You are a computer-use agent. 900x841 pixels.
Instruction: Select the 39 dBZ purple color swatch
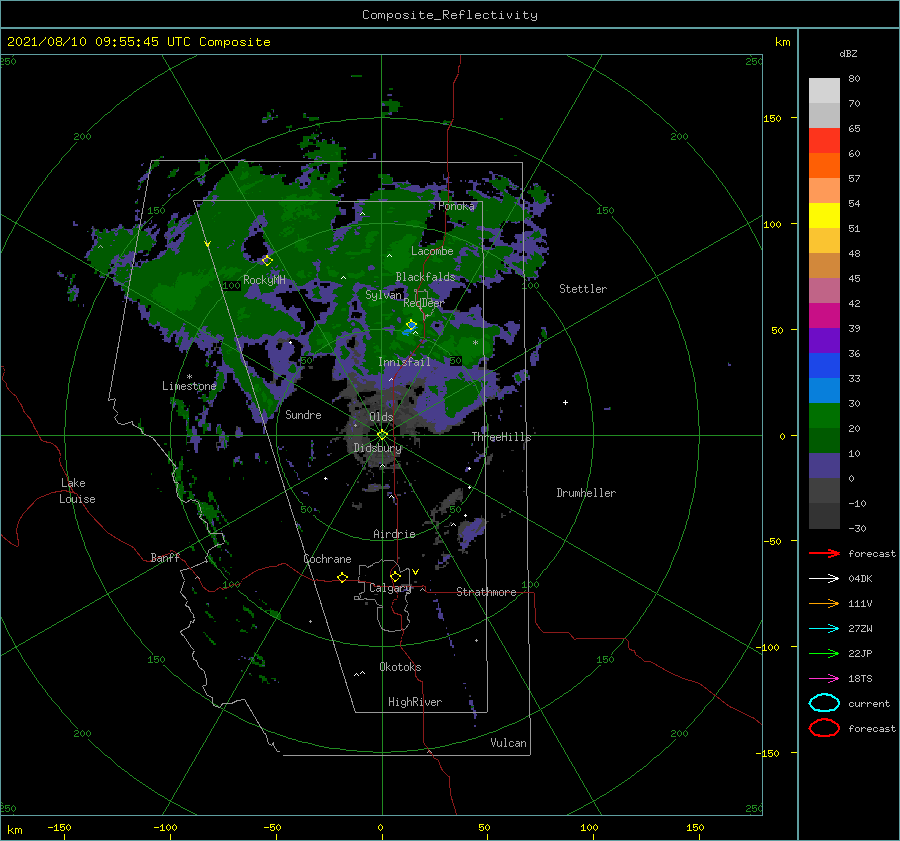coord(824,340)
